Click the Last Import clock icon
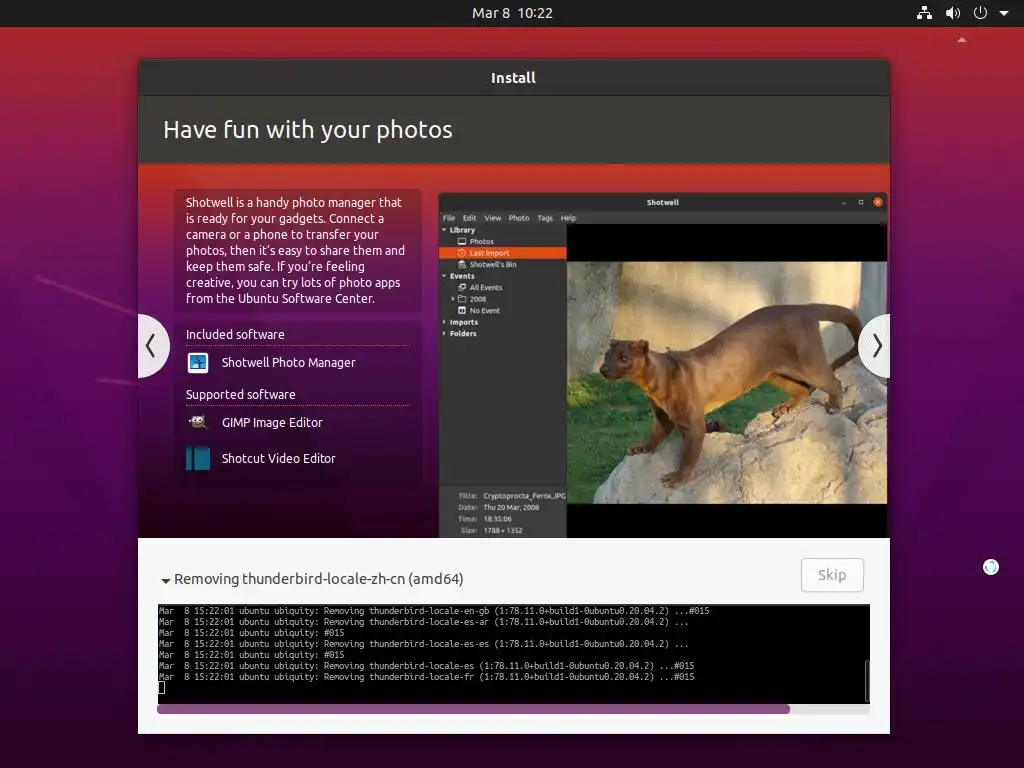 (462, 253)
